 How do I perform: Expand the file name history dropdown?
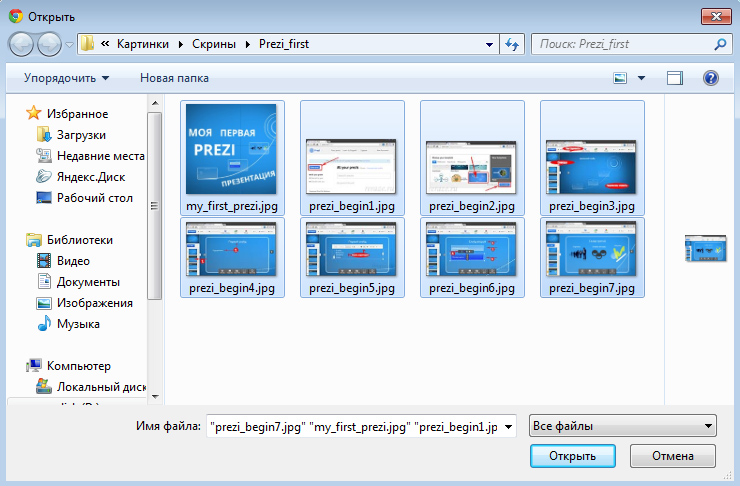pyautogui.click(x=509, y=427)
